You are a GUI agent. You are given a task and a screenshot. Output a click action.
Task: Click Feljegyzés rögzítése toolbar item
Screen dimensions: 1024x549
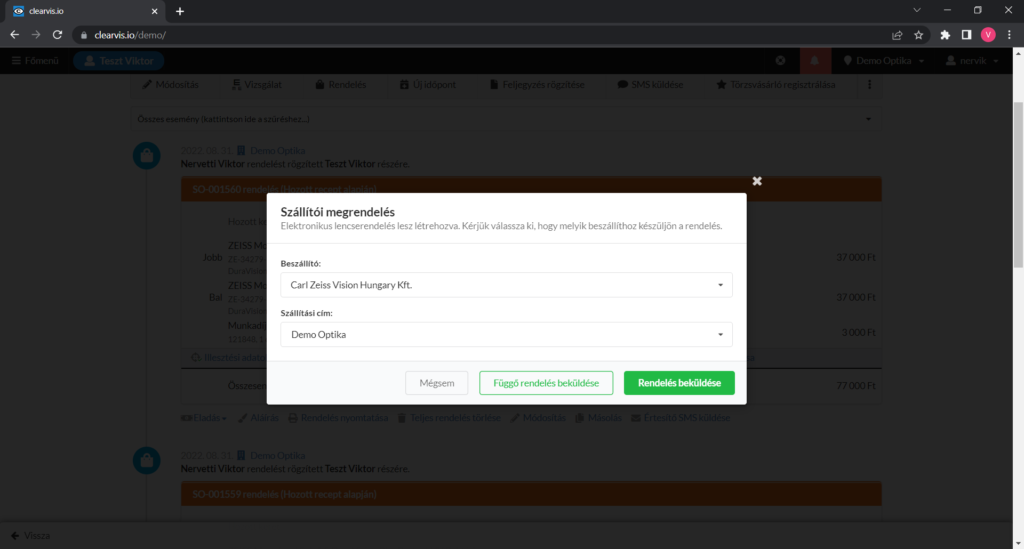(x=537, y=85)
